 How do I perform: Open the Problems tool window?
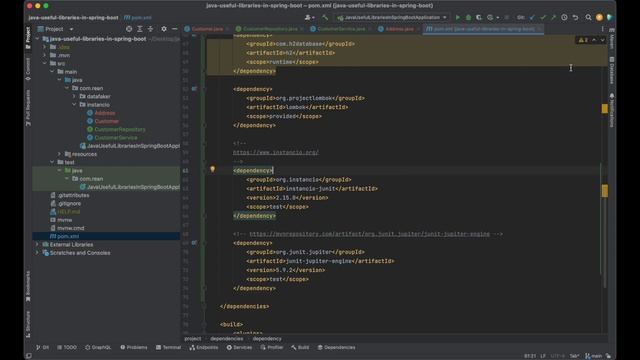134,347
